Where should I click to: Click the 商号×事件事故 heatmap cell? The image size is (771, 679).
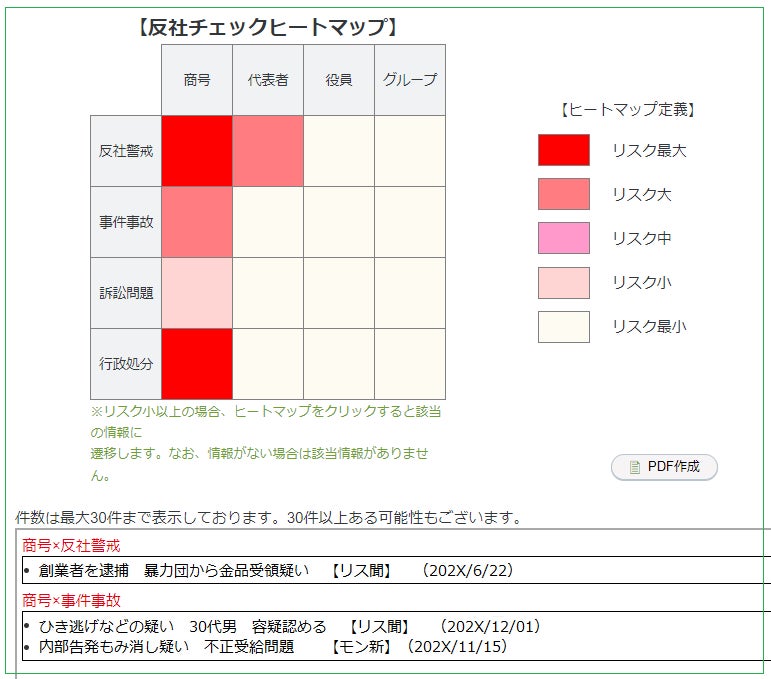197,222
